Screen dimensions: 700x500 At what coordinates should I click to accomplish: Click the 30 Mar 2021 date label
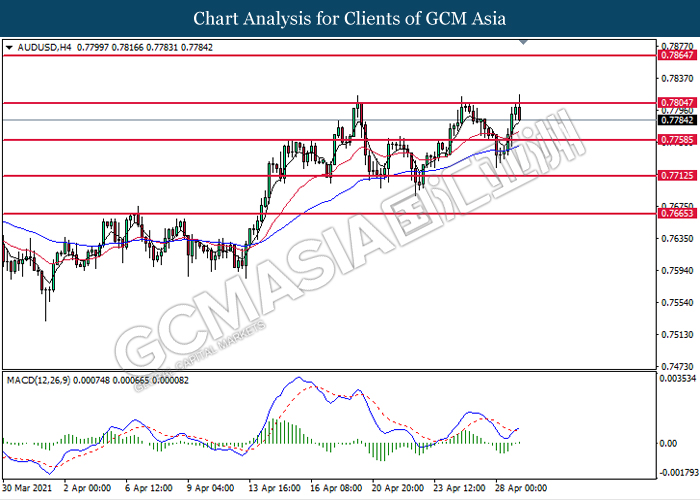click(27, 488)
